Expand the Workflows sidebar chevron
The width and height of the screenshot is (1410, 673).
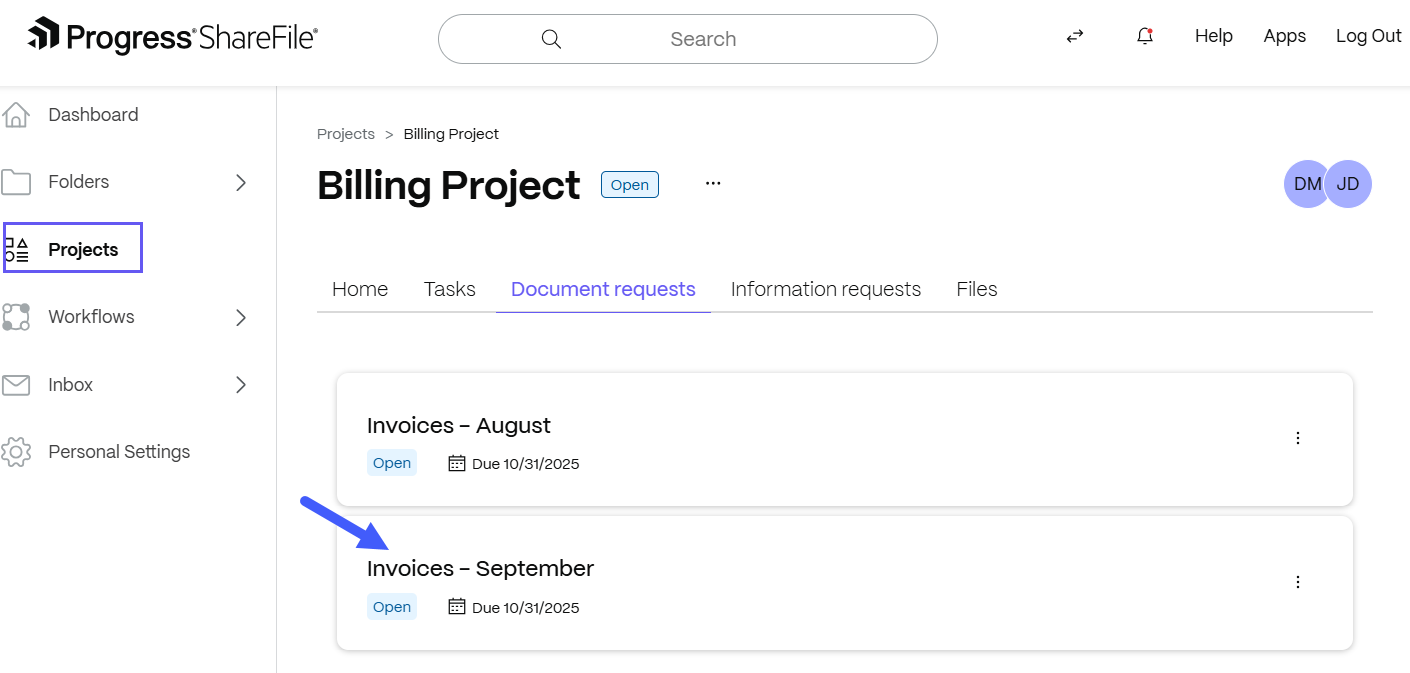pyautogui.click(x=240, y=317)
